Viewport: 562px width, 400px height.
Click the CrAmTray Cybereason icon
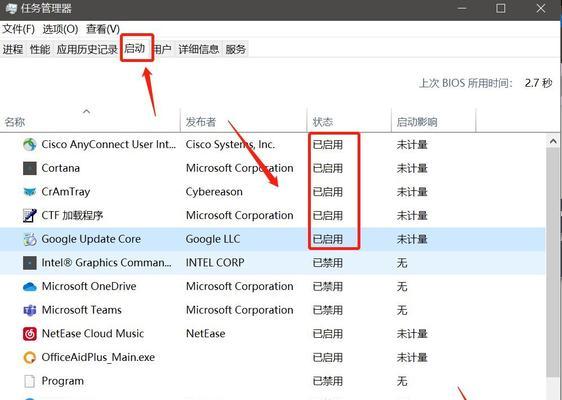coord(30,192)
